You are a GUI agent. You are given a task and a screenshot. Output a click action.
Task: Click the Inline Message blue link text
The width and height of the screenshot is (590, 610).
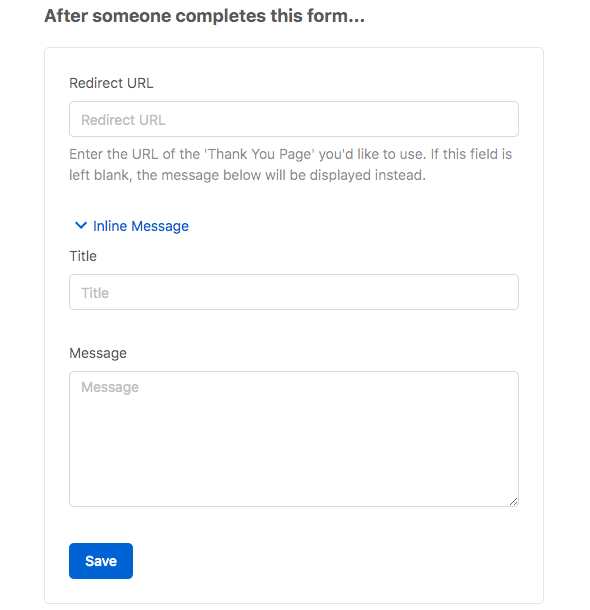coord(141,226)
